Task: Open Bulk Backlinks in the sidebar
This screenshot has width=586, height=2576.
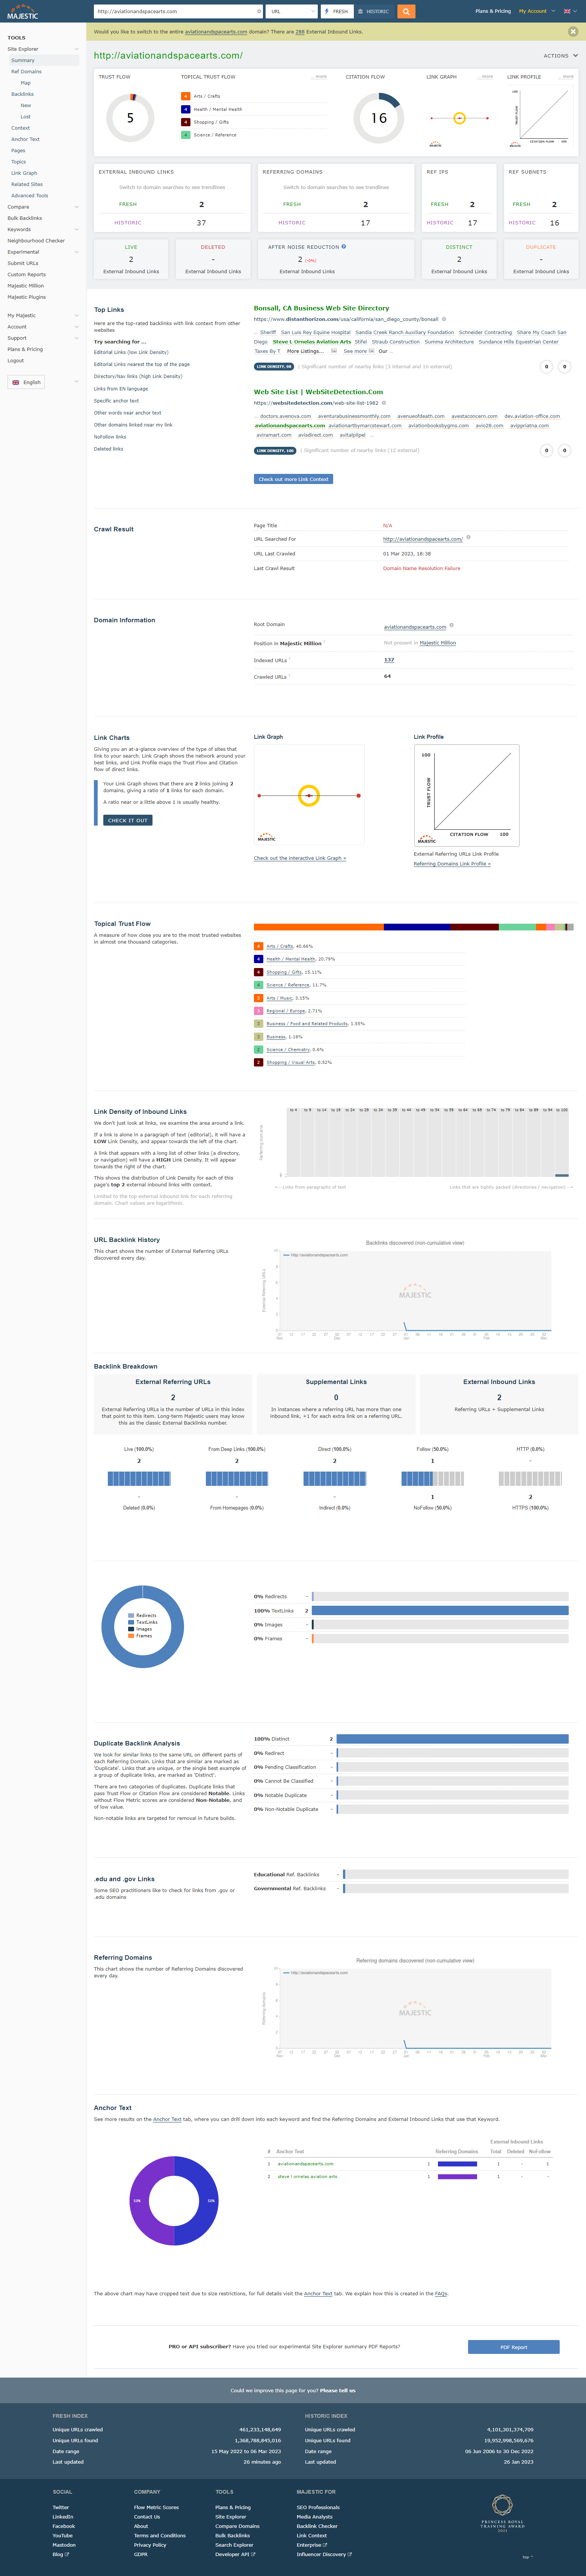Action: coord(25,218)
